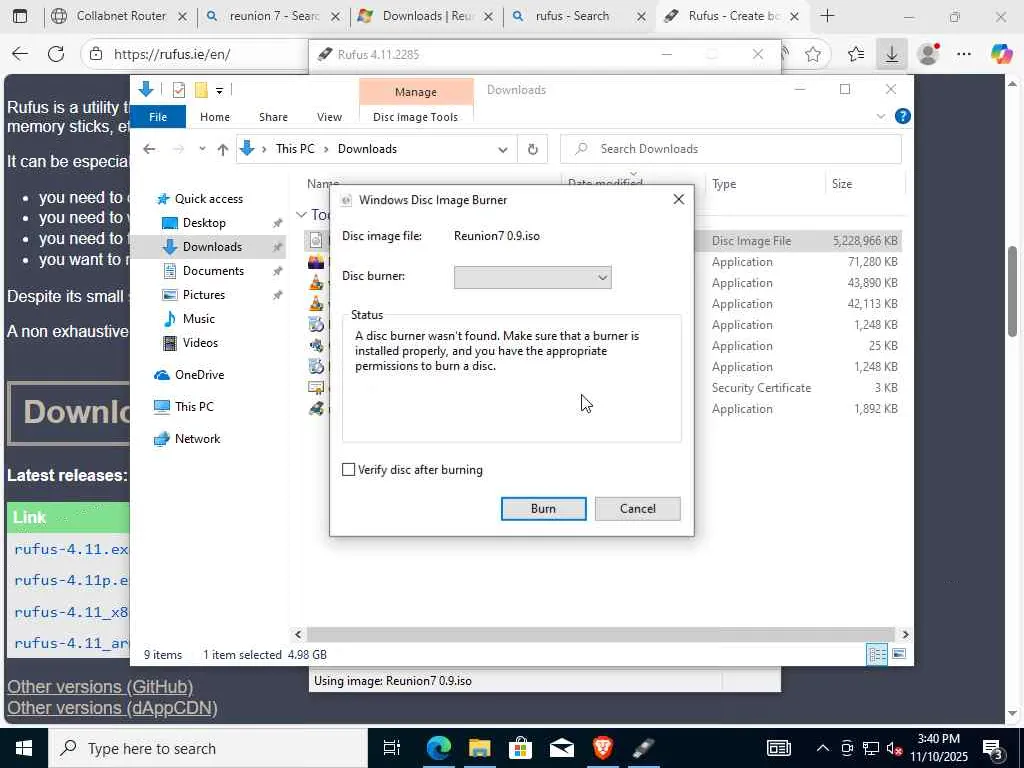Go back in Edge browser
The image size is (1024, 768).
(x=20, y=54)
